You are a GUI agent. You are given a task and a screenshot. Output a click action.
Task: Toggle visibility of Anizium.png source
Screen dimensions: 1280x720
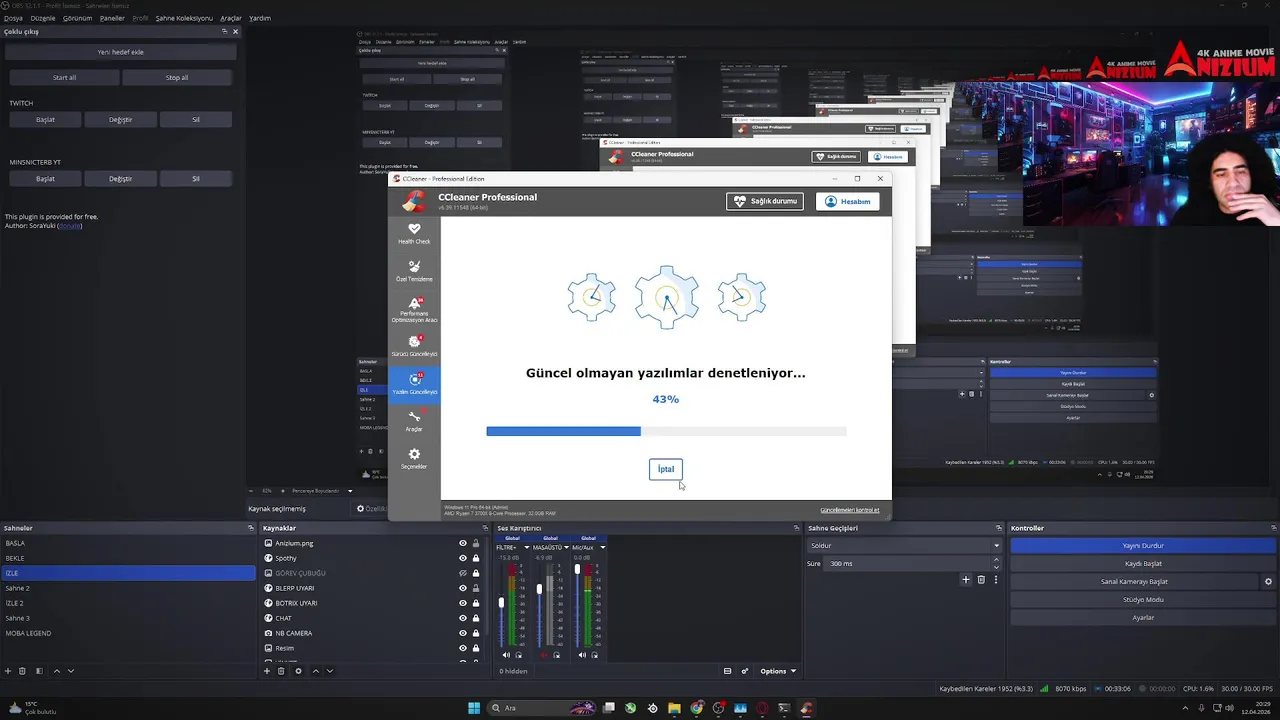tap(462, 543)
